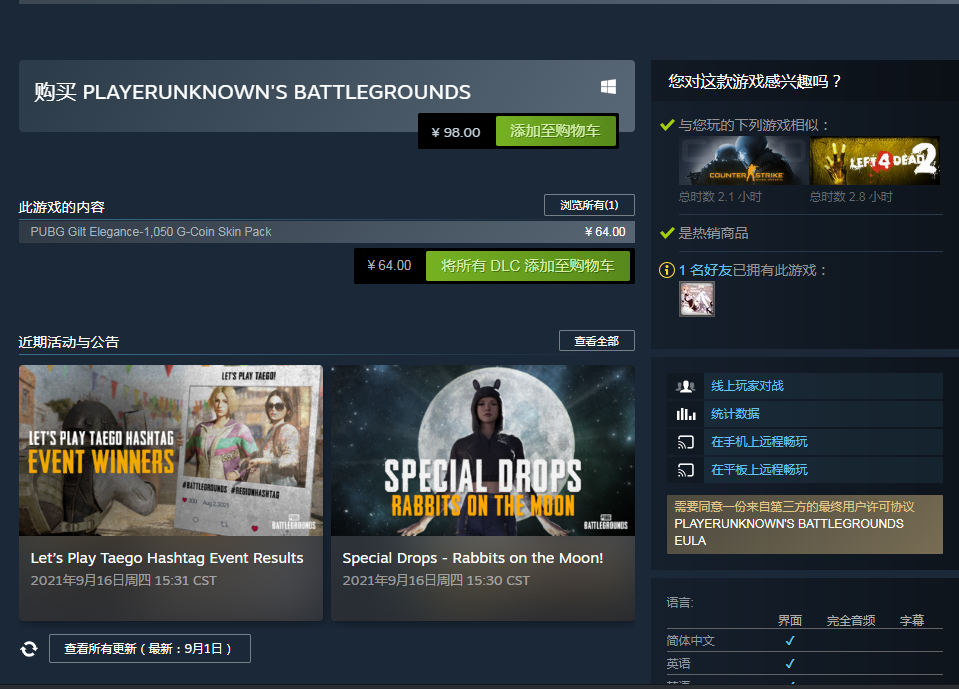
Task: Click 英语 language row
Action: point(805,663)
